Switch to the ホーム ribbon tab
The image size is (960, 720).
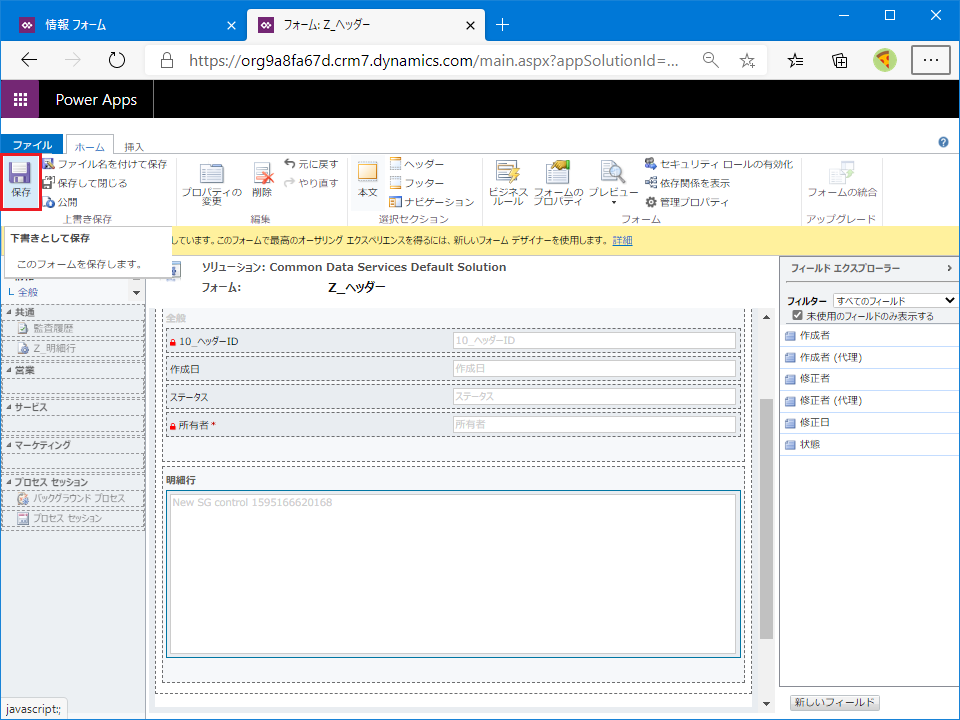(89, 145)
